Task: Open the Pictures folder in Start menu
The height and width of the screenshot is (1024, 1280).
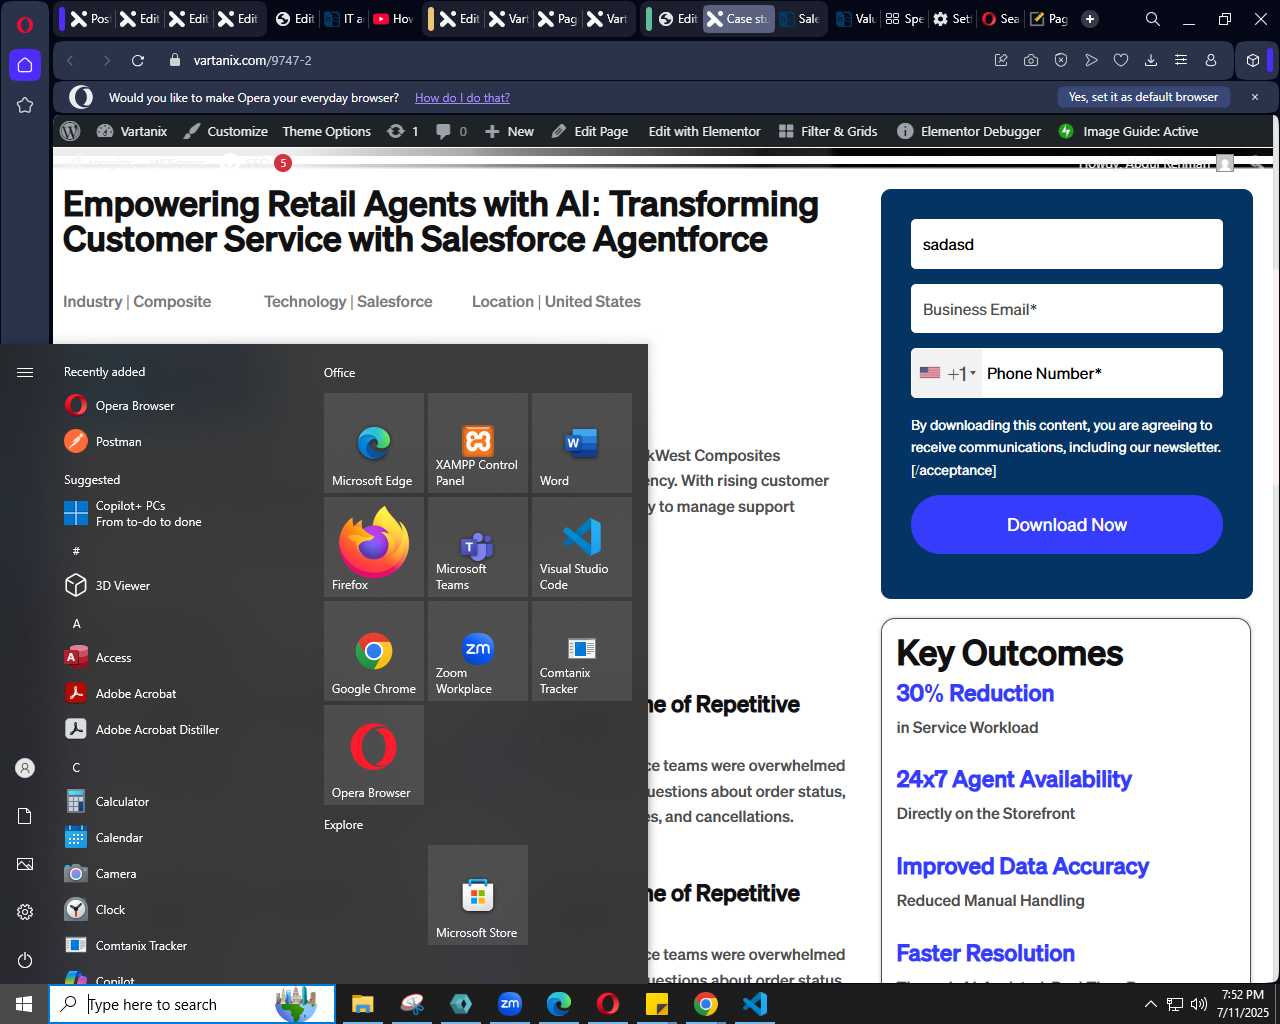Action: pos(25,864)
